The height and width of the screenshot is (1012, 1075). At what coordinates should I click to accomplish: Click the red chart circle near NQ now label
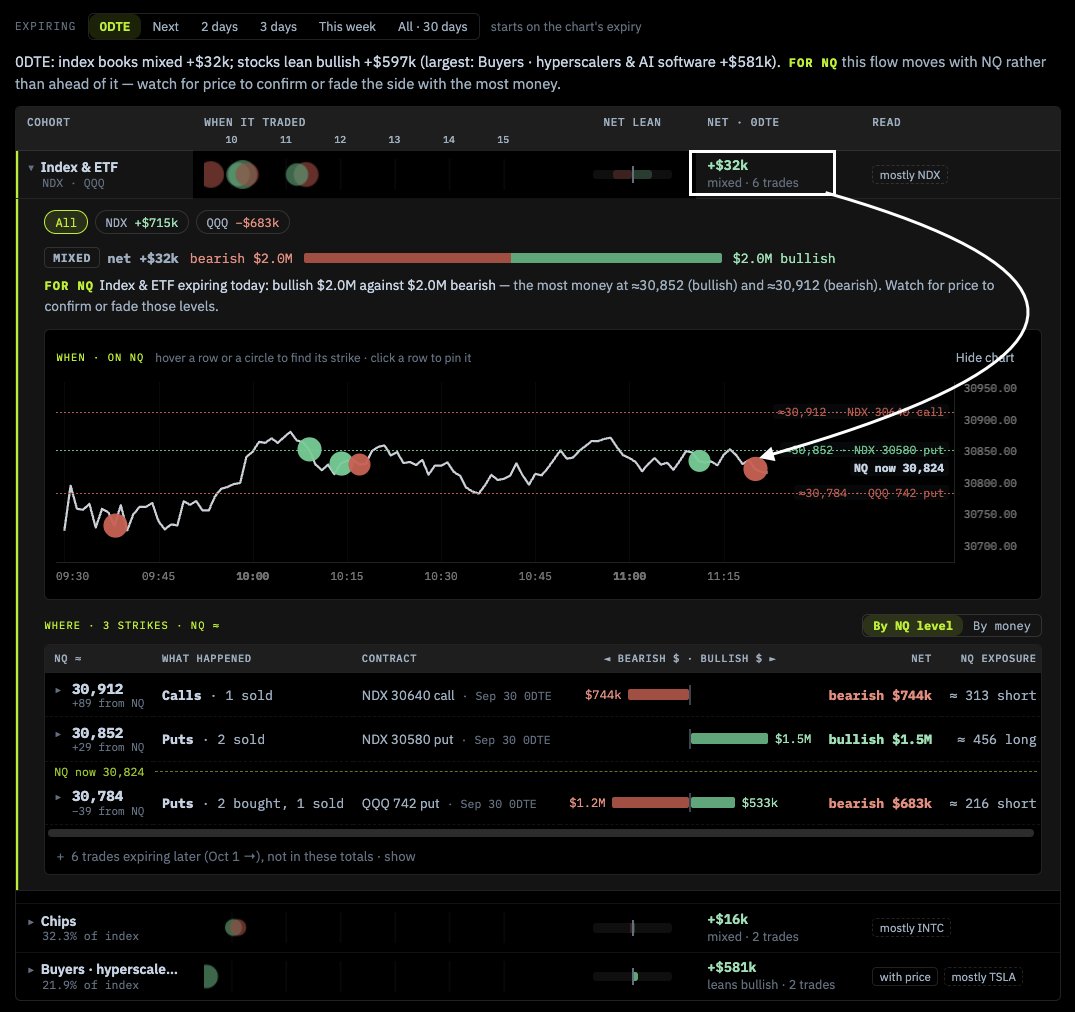[x=756, y=469]
